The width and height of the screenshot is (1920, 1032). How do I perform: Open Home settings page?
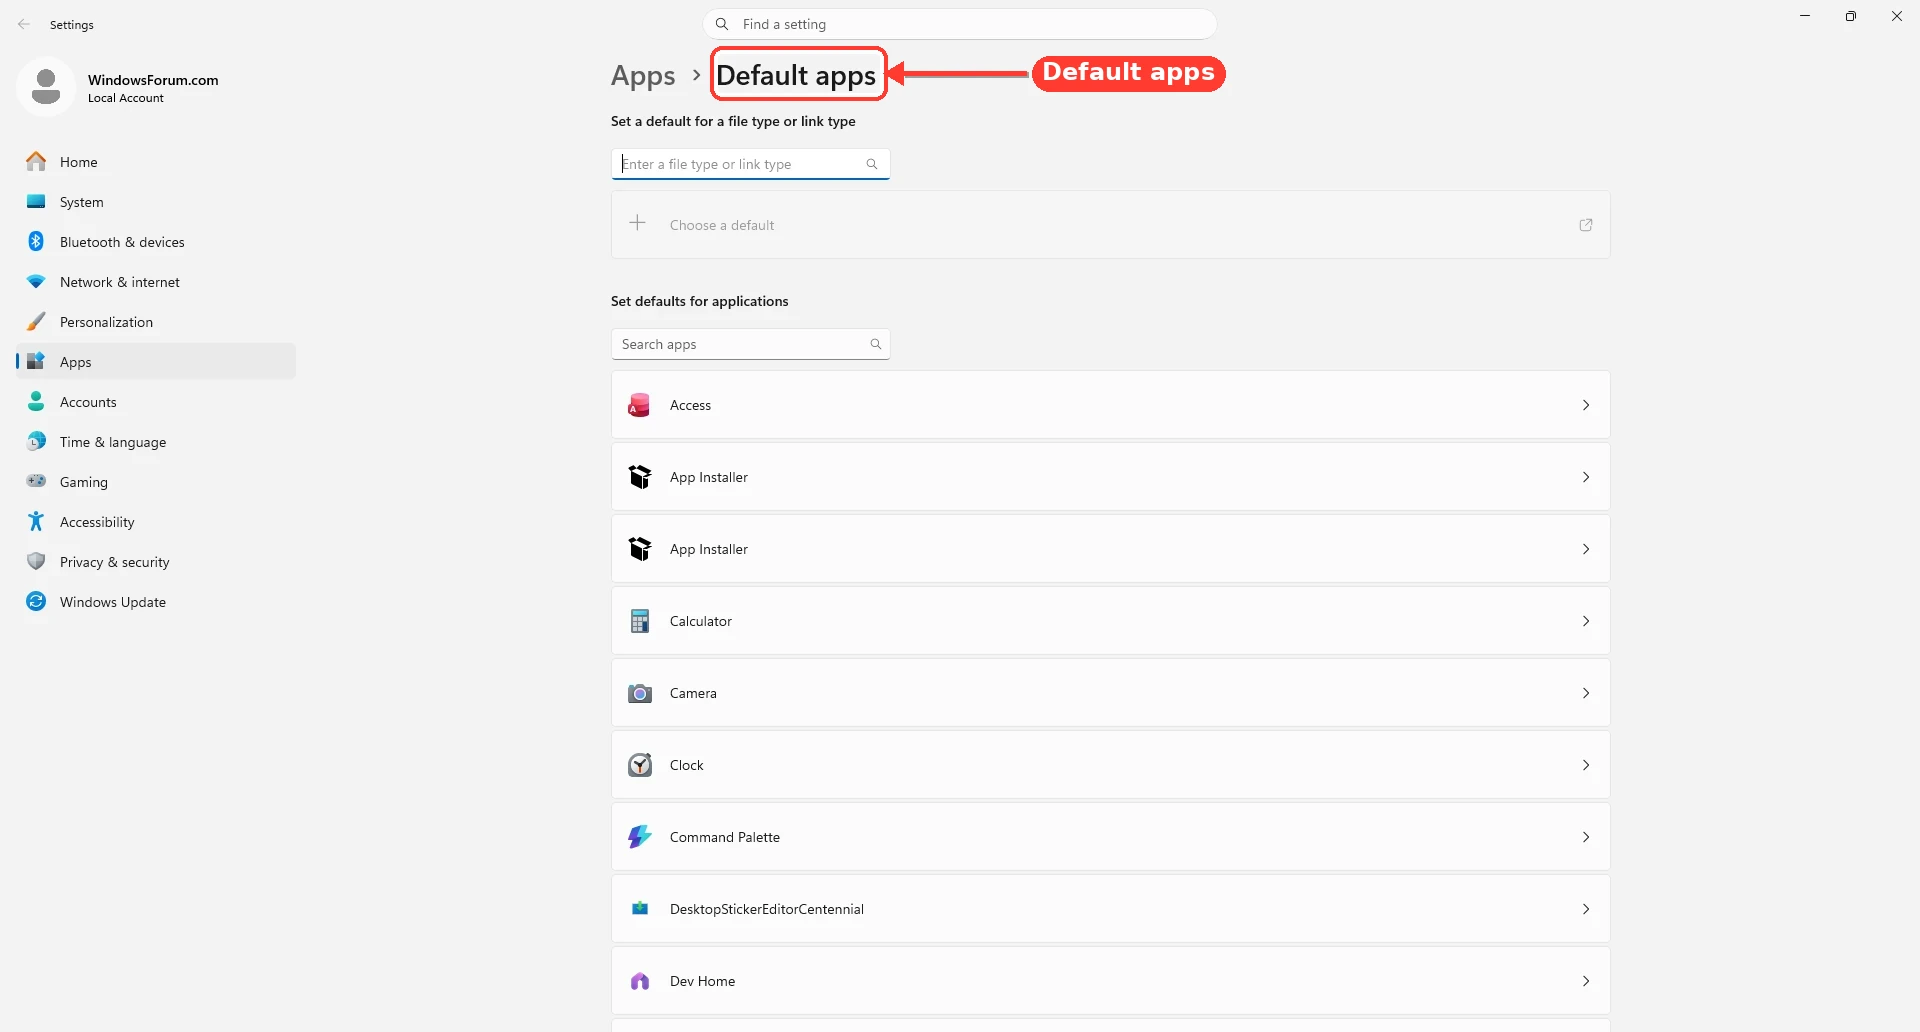click(x=156, y=162)
